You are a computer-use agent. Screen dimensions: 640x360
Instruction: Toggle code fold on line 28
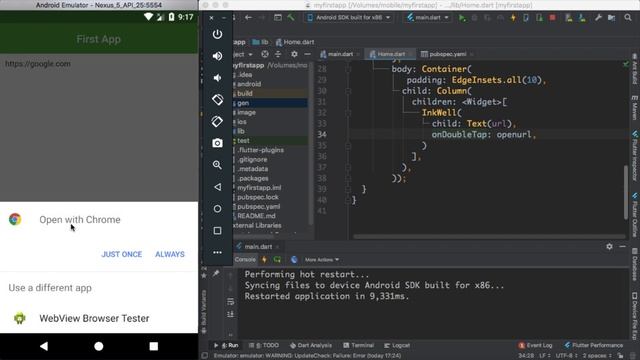[348, 69]
